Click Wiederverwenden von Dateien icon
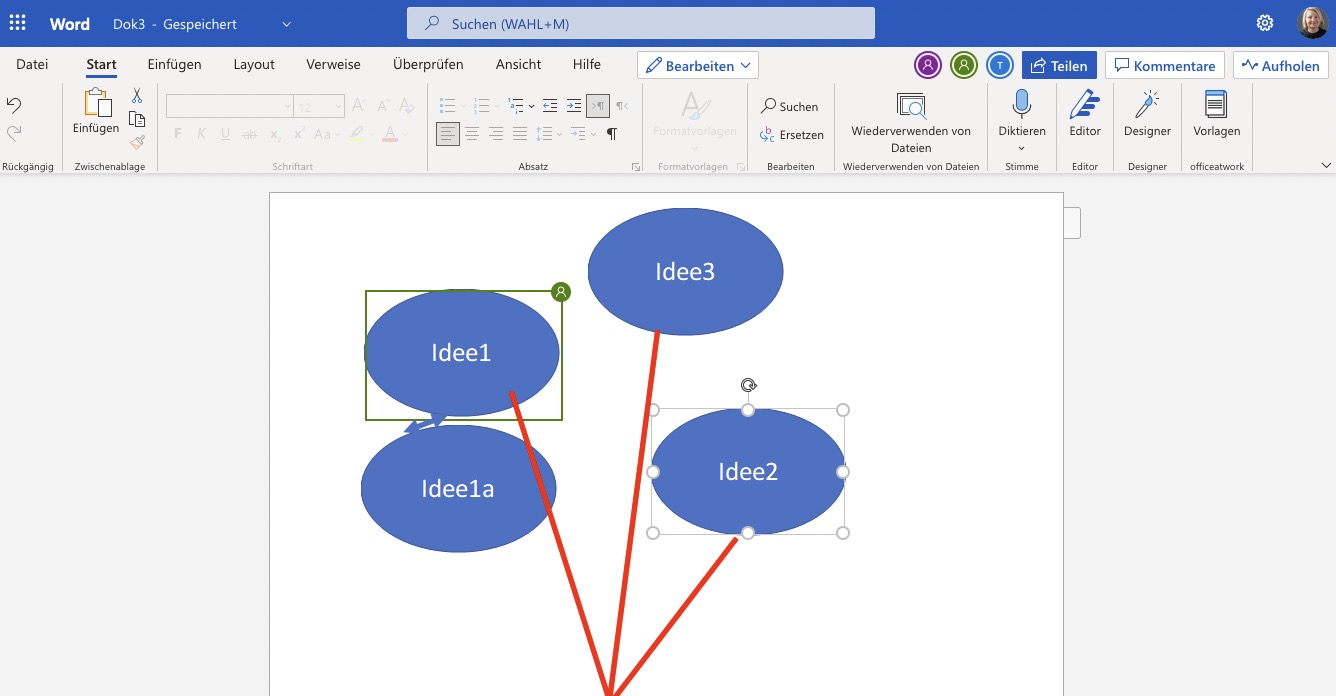Screen dimensions: 1336x696 [911, 105]
